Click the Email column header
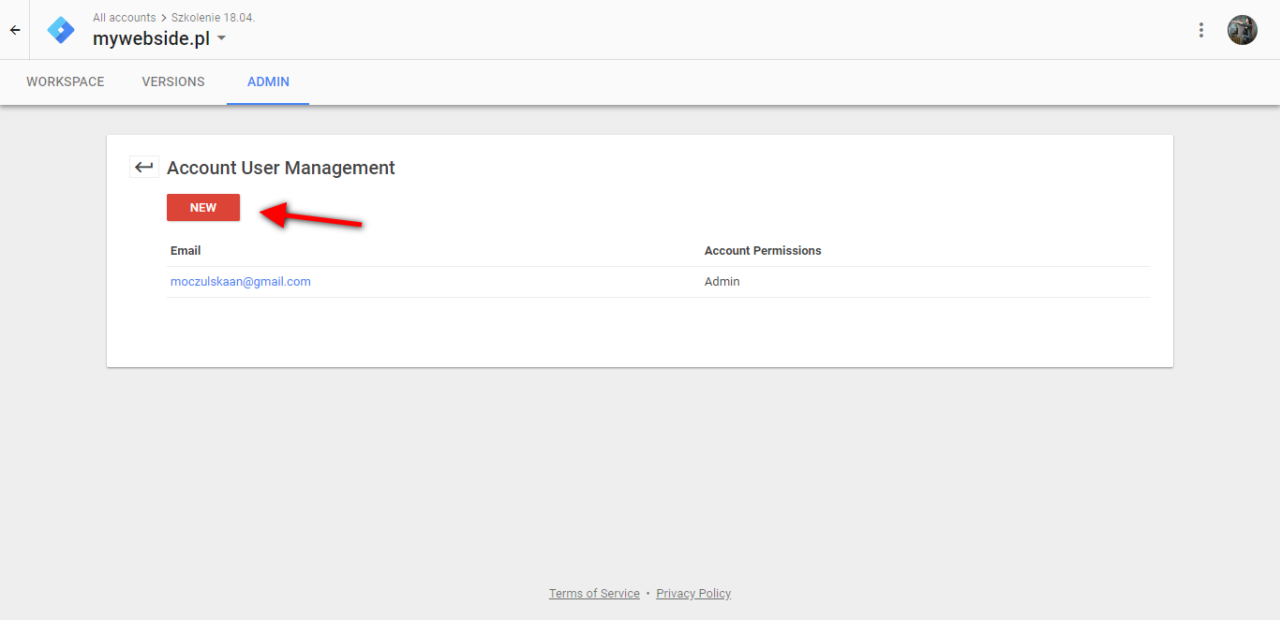Screen dimensions: 1280x620 click(x=185, y=250)
